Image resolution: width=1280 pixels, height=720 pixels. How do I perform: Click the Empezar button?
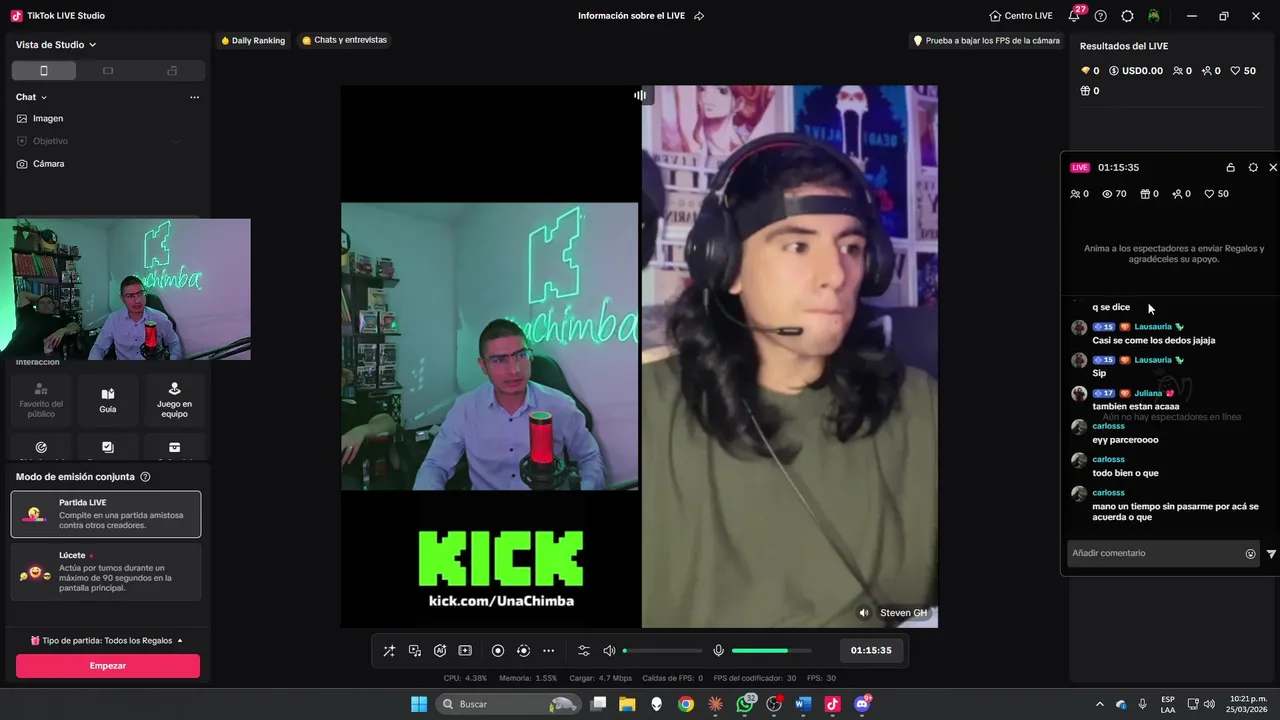pyautogui.click(x=108, y=666)
